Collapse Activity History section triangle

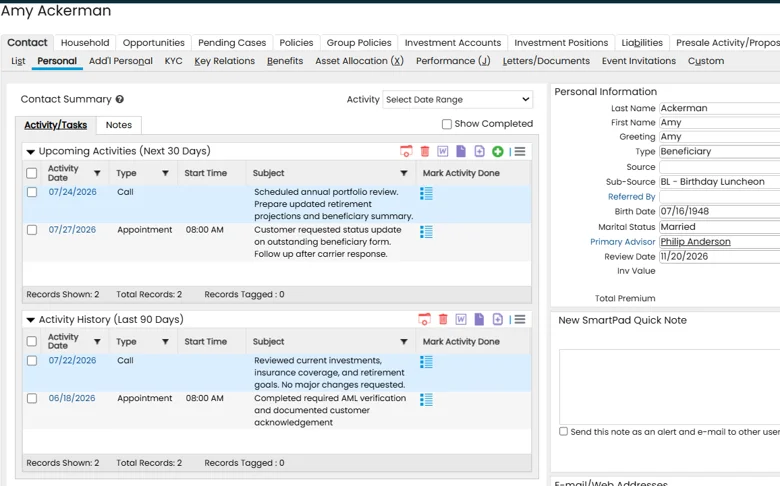coord(30,320)
